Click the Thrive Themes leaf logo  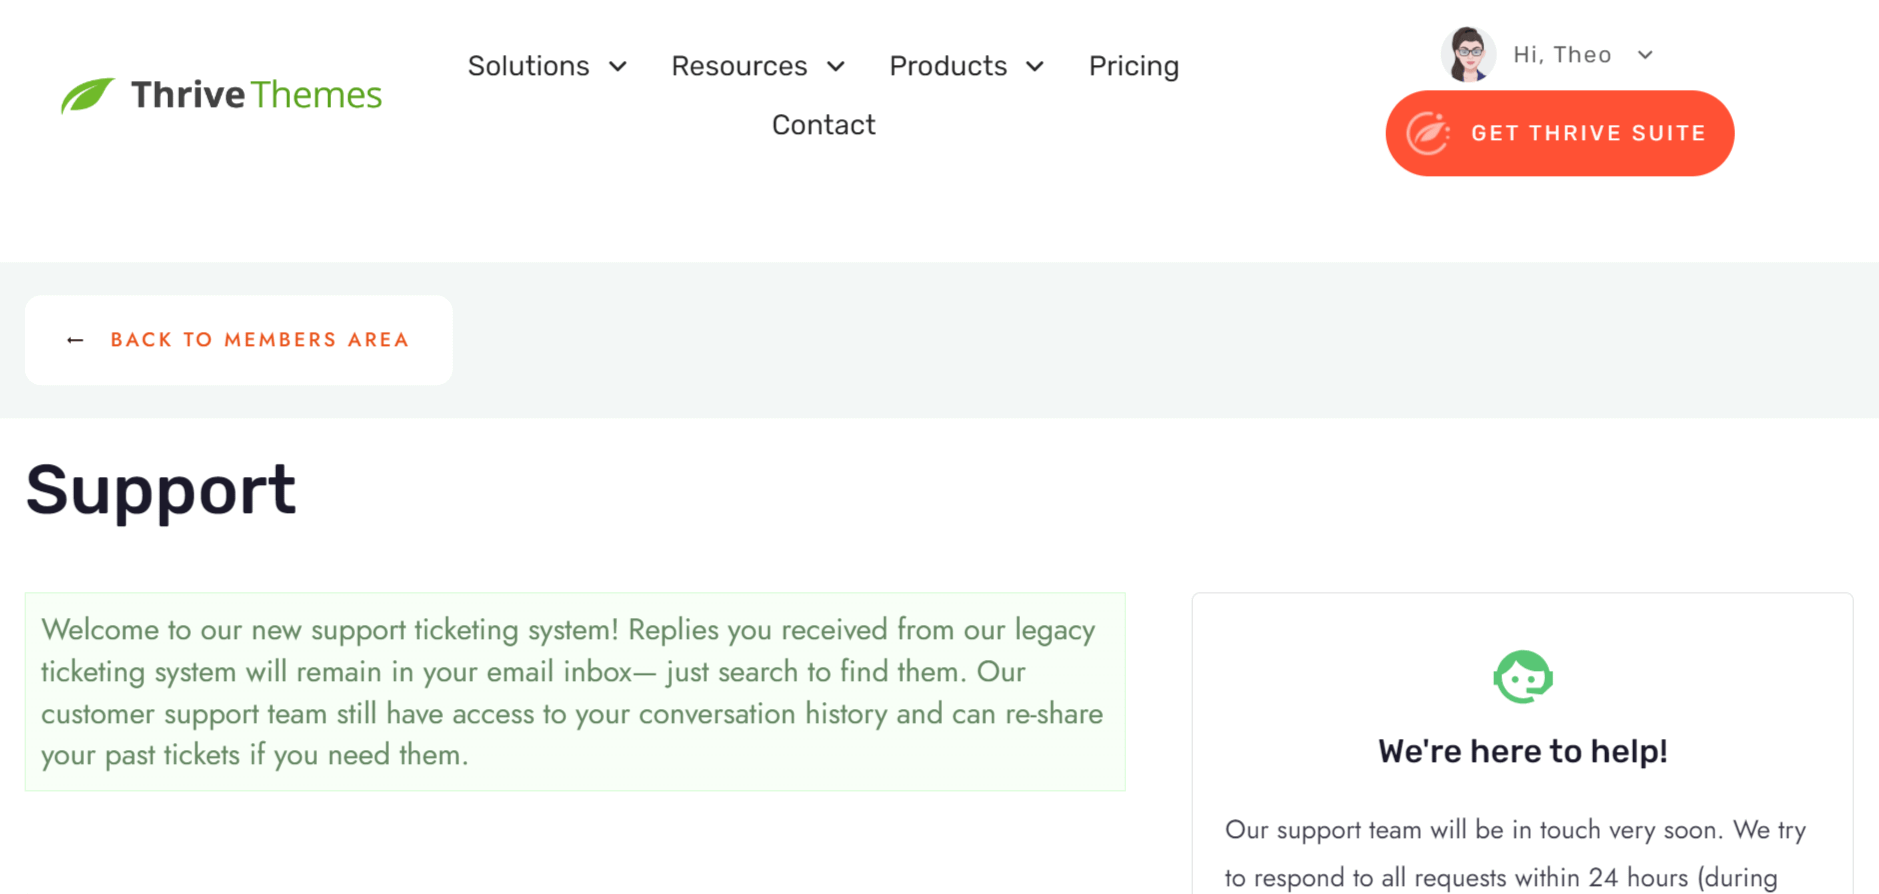pos(87,95)
